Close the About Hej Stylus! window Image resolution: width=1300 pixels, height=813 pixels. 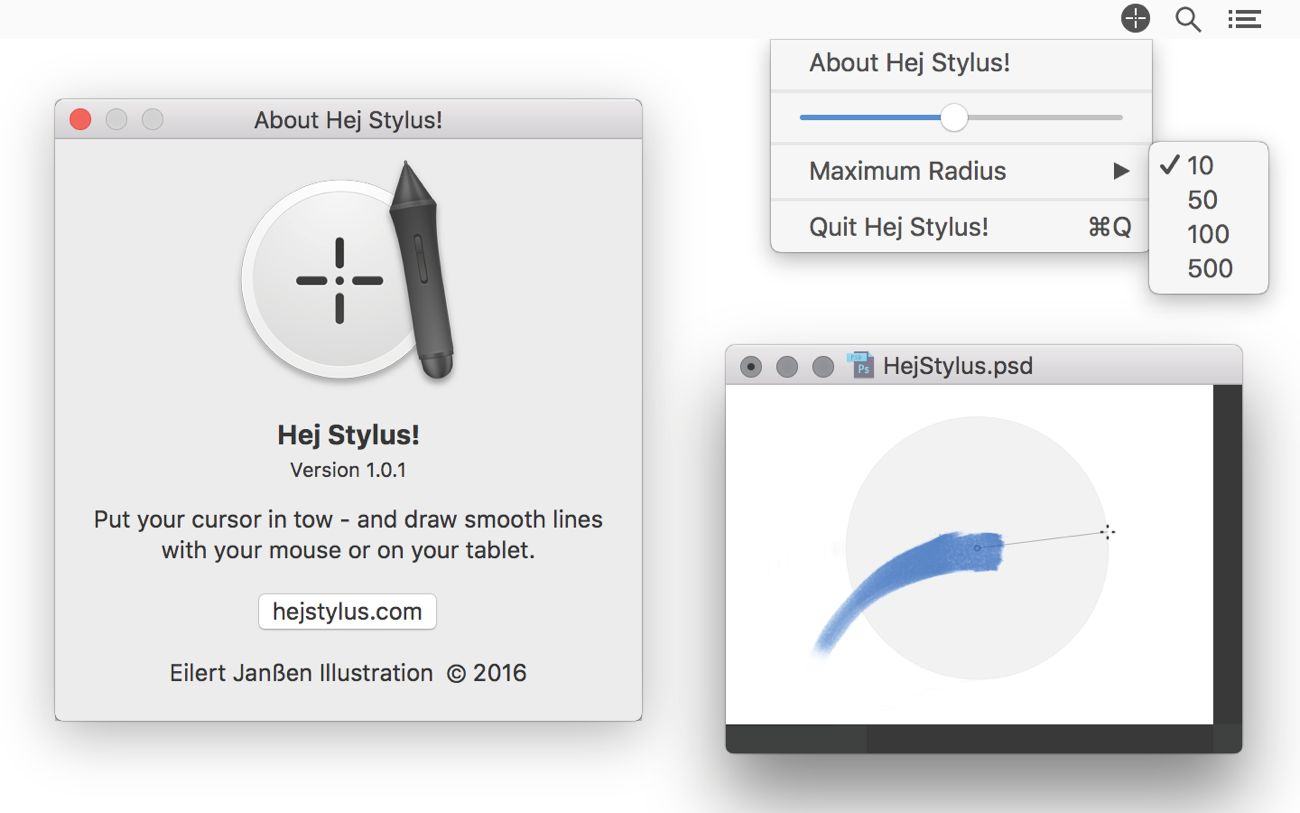tap(81, 120)
